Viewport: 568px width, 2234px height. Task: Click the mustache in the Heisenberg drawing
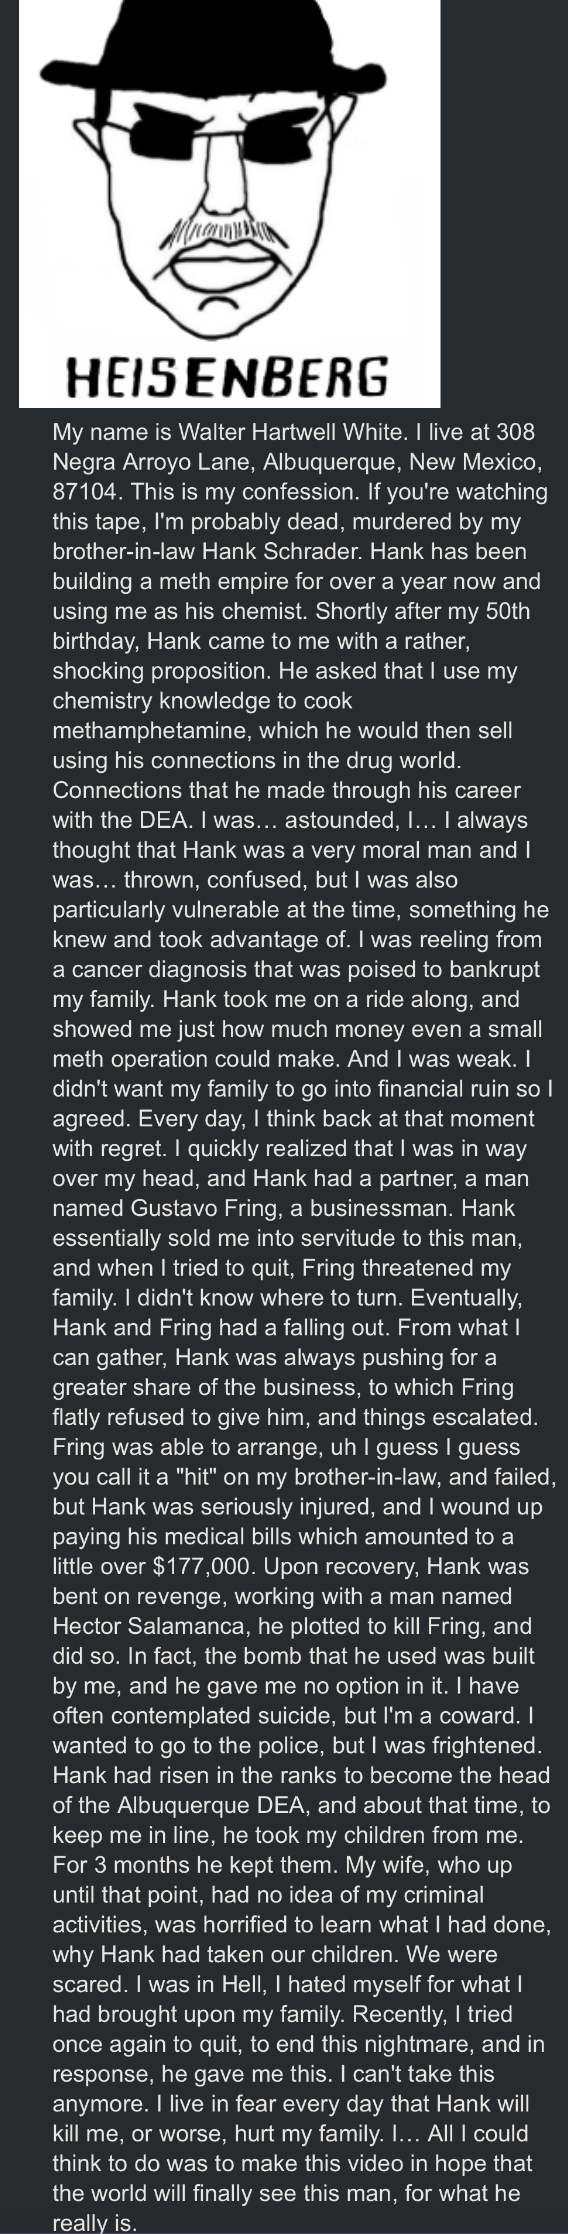pos(218,236)
